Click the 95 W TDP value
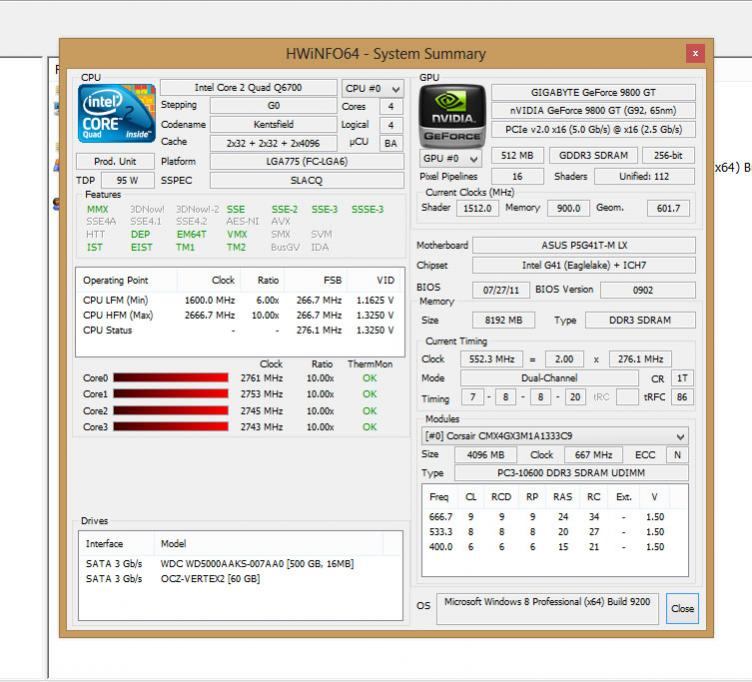 tap(128, 180)
